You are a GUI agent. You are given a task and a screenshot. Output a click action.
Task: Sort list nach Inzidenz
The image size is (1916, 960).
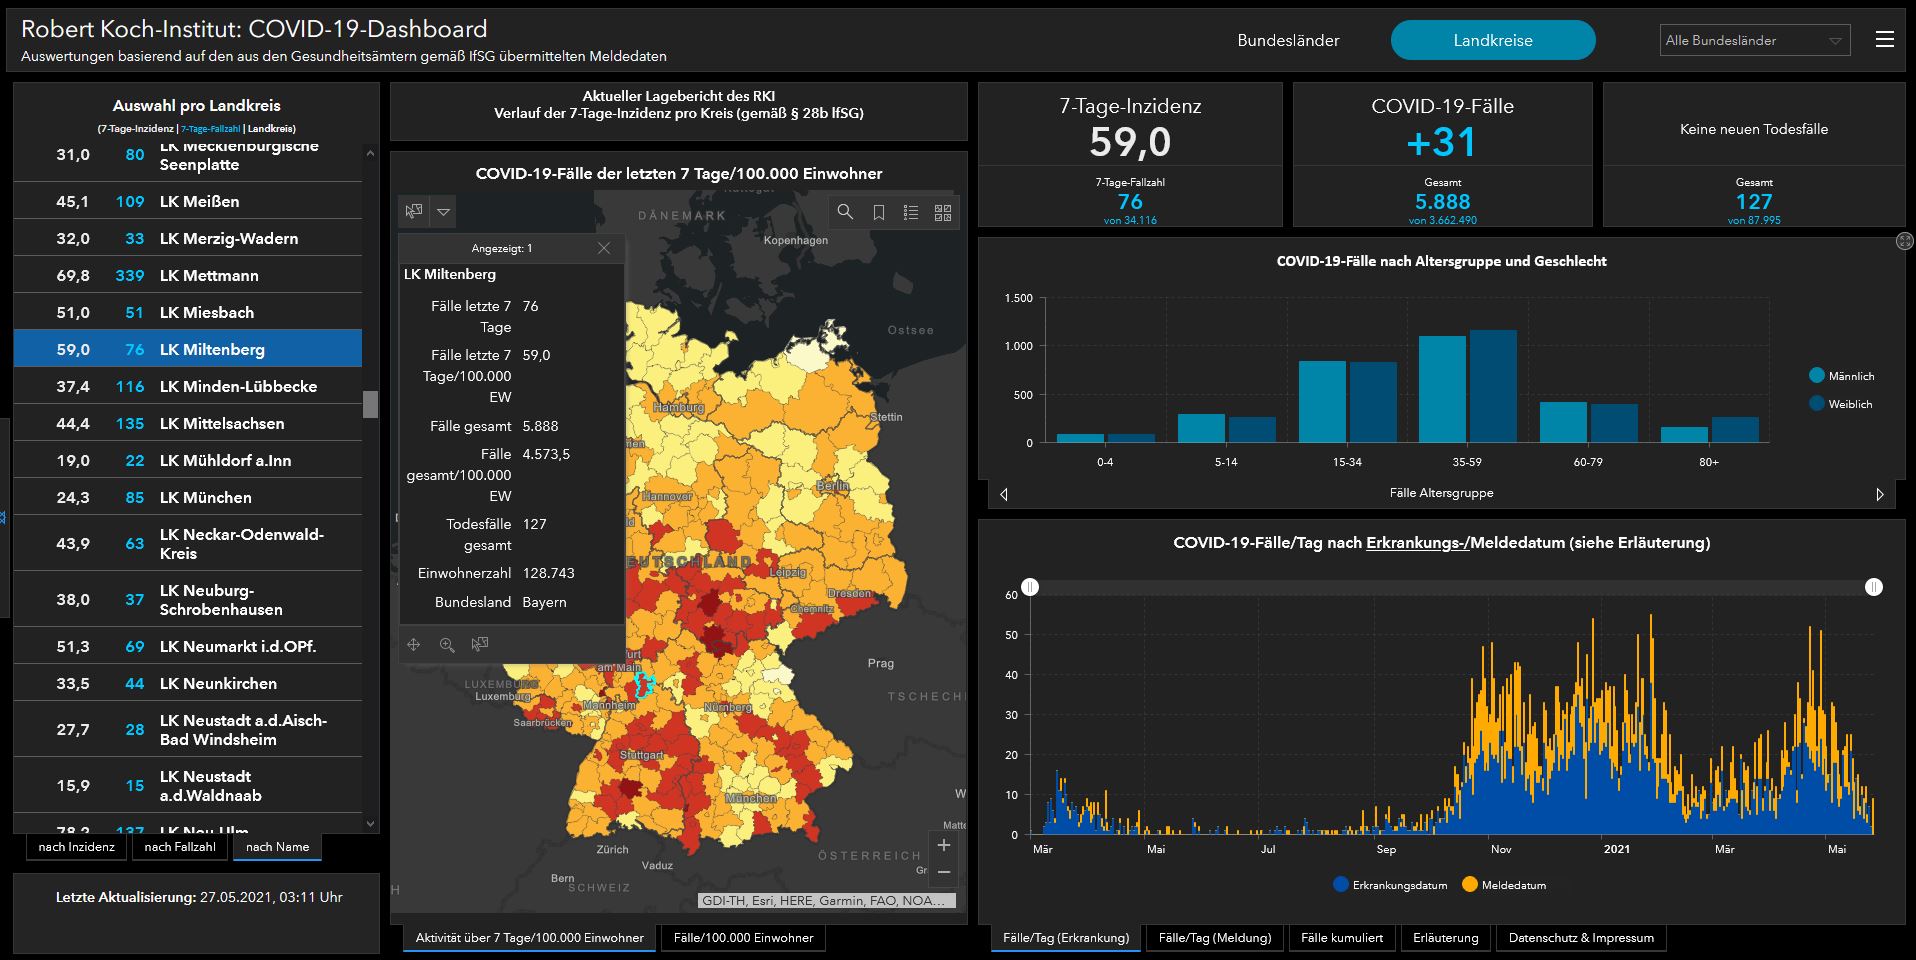(77, 847)
